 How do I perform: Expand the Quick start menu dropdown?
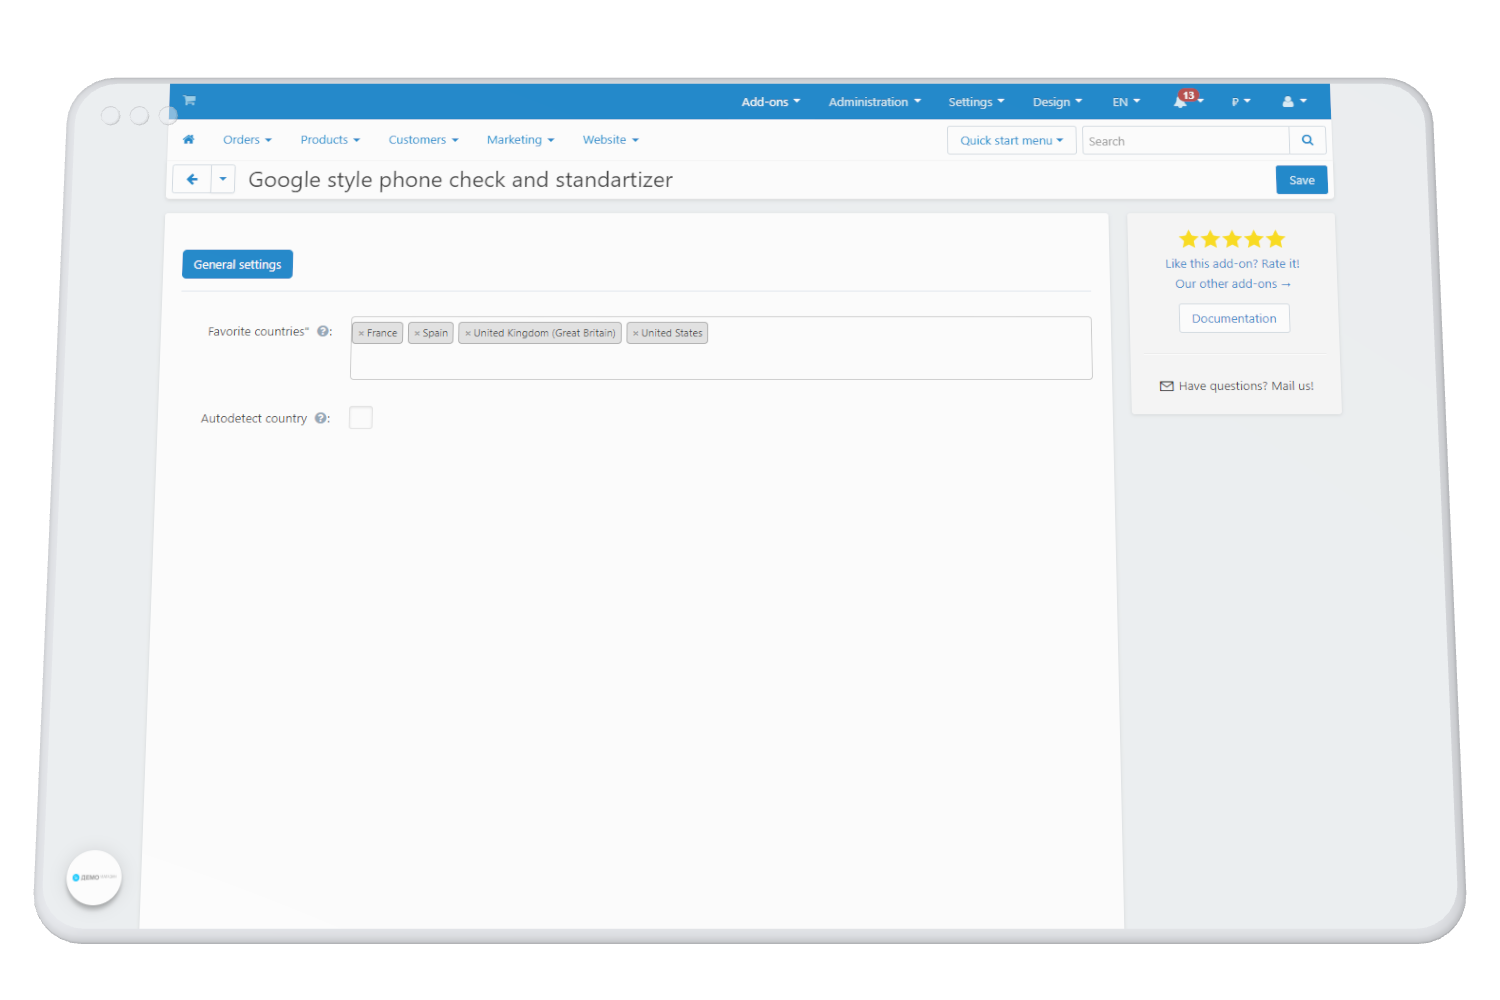coord(1011,141)
